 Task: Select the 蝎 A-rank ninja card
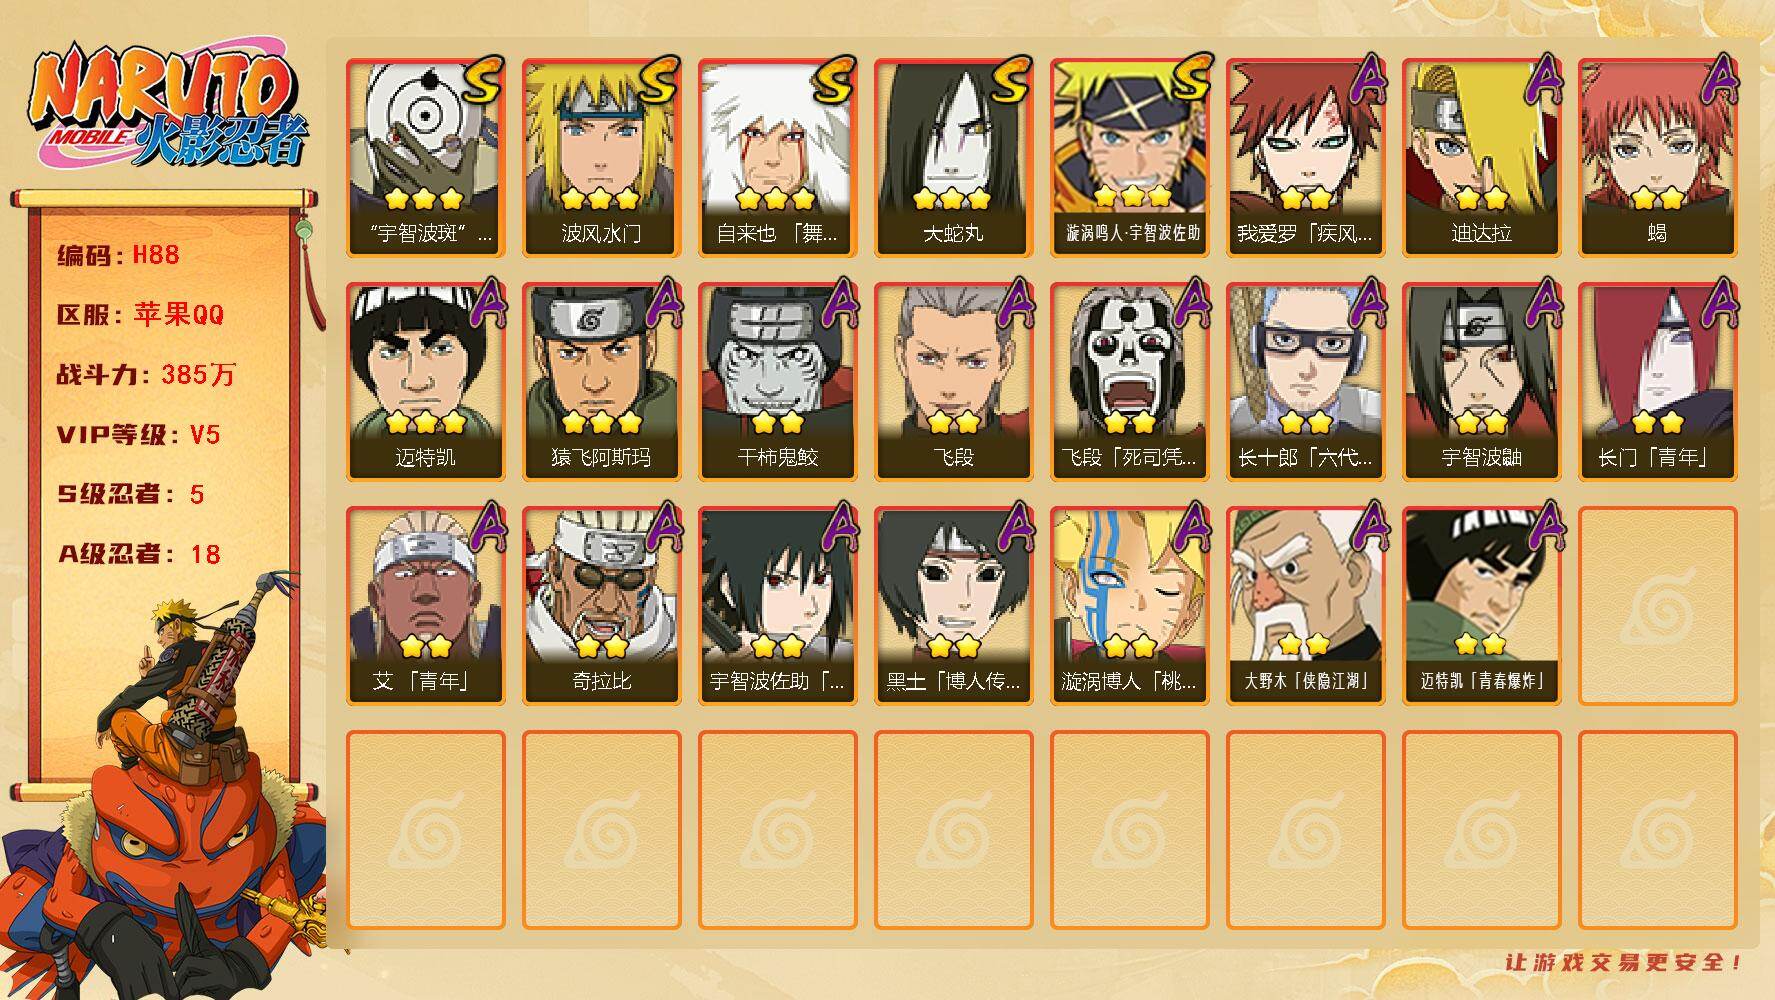coord(1657,158)
